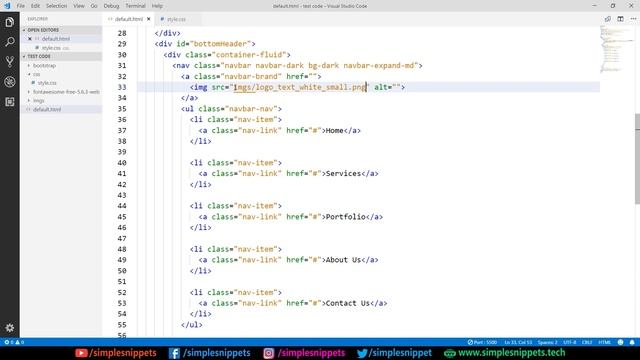Click the editor vertical scrollbar thumb

click(x=637, y=159)
